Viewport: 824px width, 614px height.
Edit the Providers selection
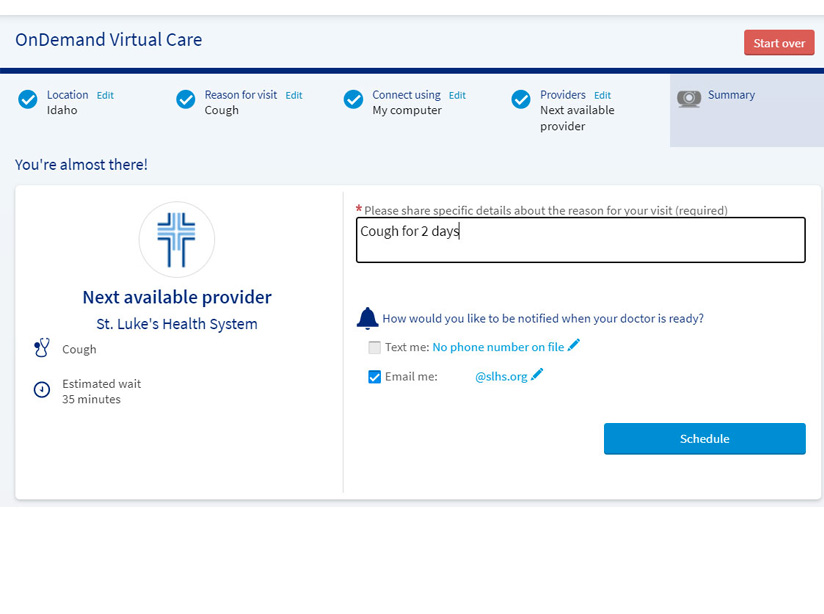[602, 95]
